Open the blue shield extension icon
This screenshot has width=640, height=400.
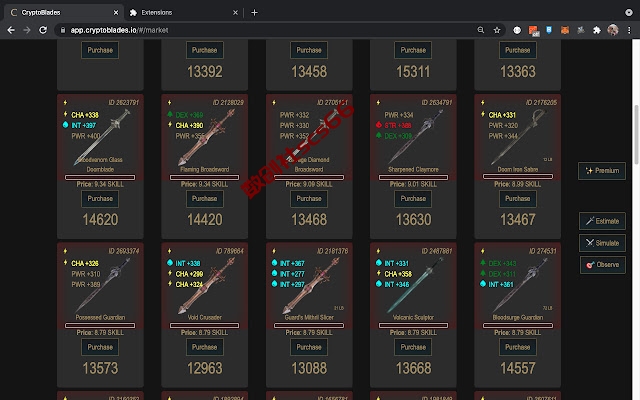549,30
